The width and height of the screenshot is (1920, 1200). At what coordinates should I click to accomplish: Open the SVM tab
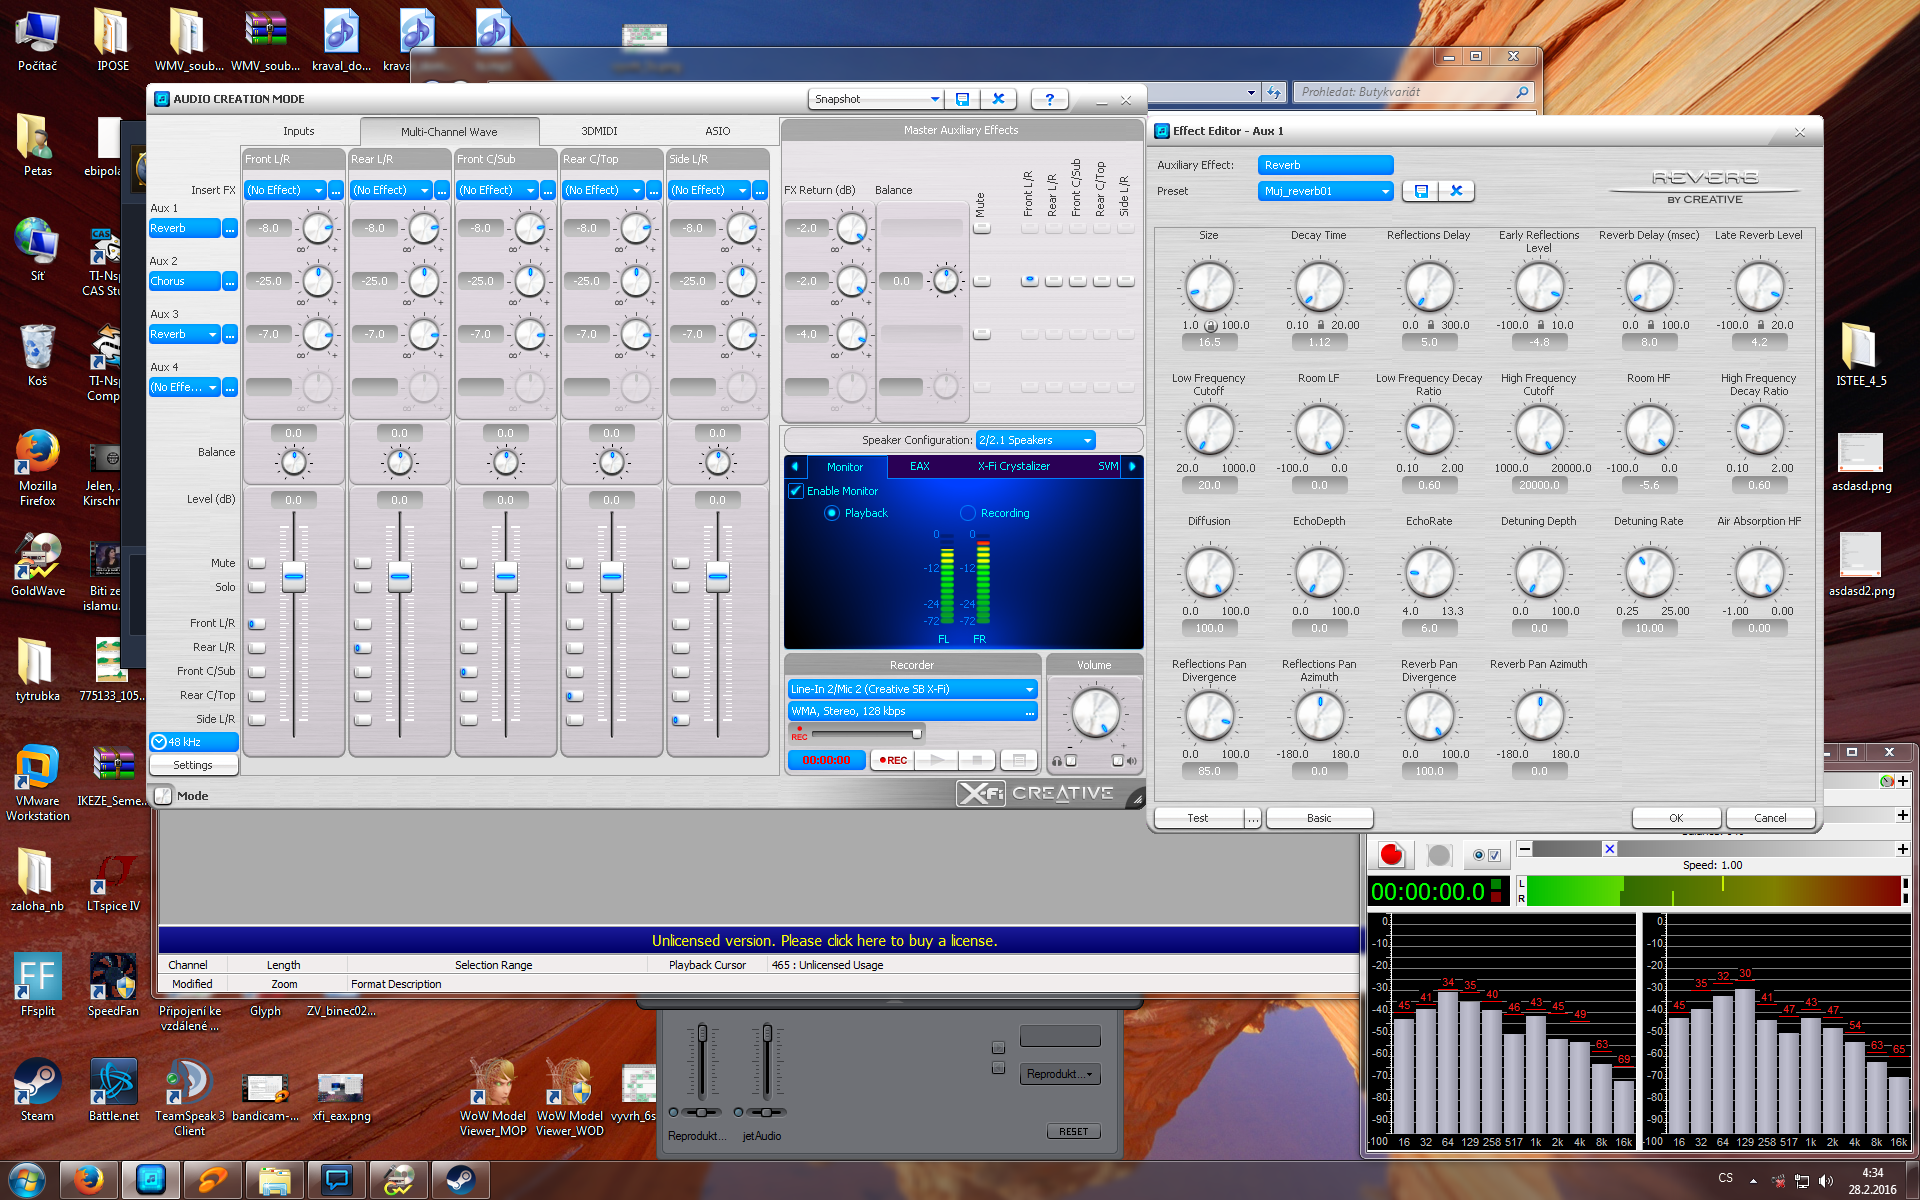coord(1108,467)
